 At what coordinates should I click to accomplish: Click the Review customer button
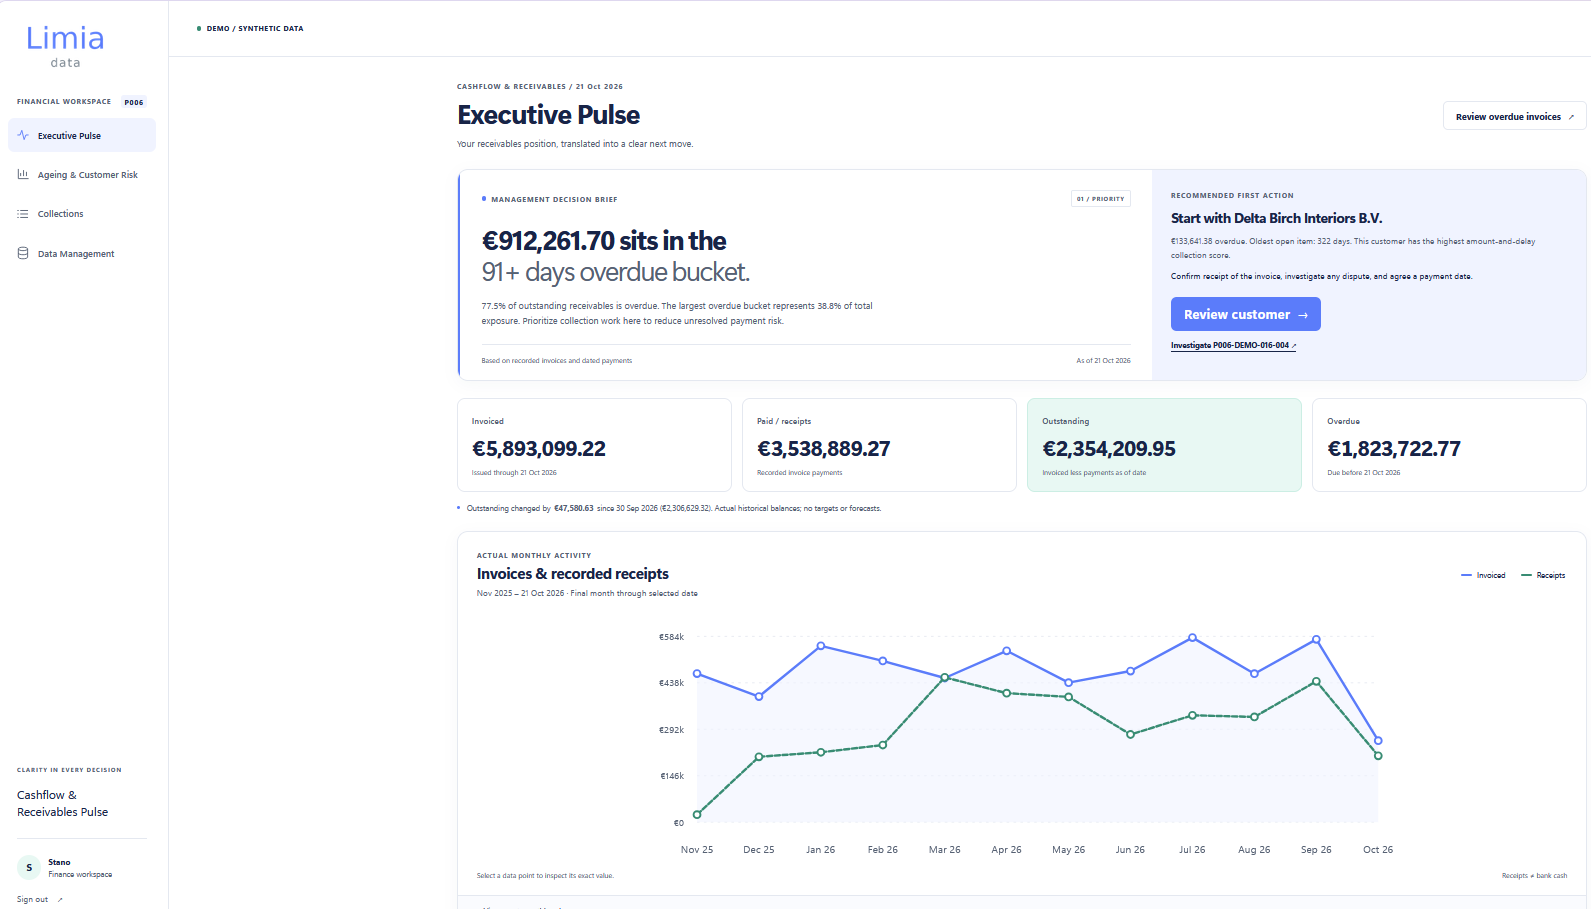click(1245, 314)
